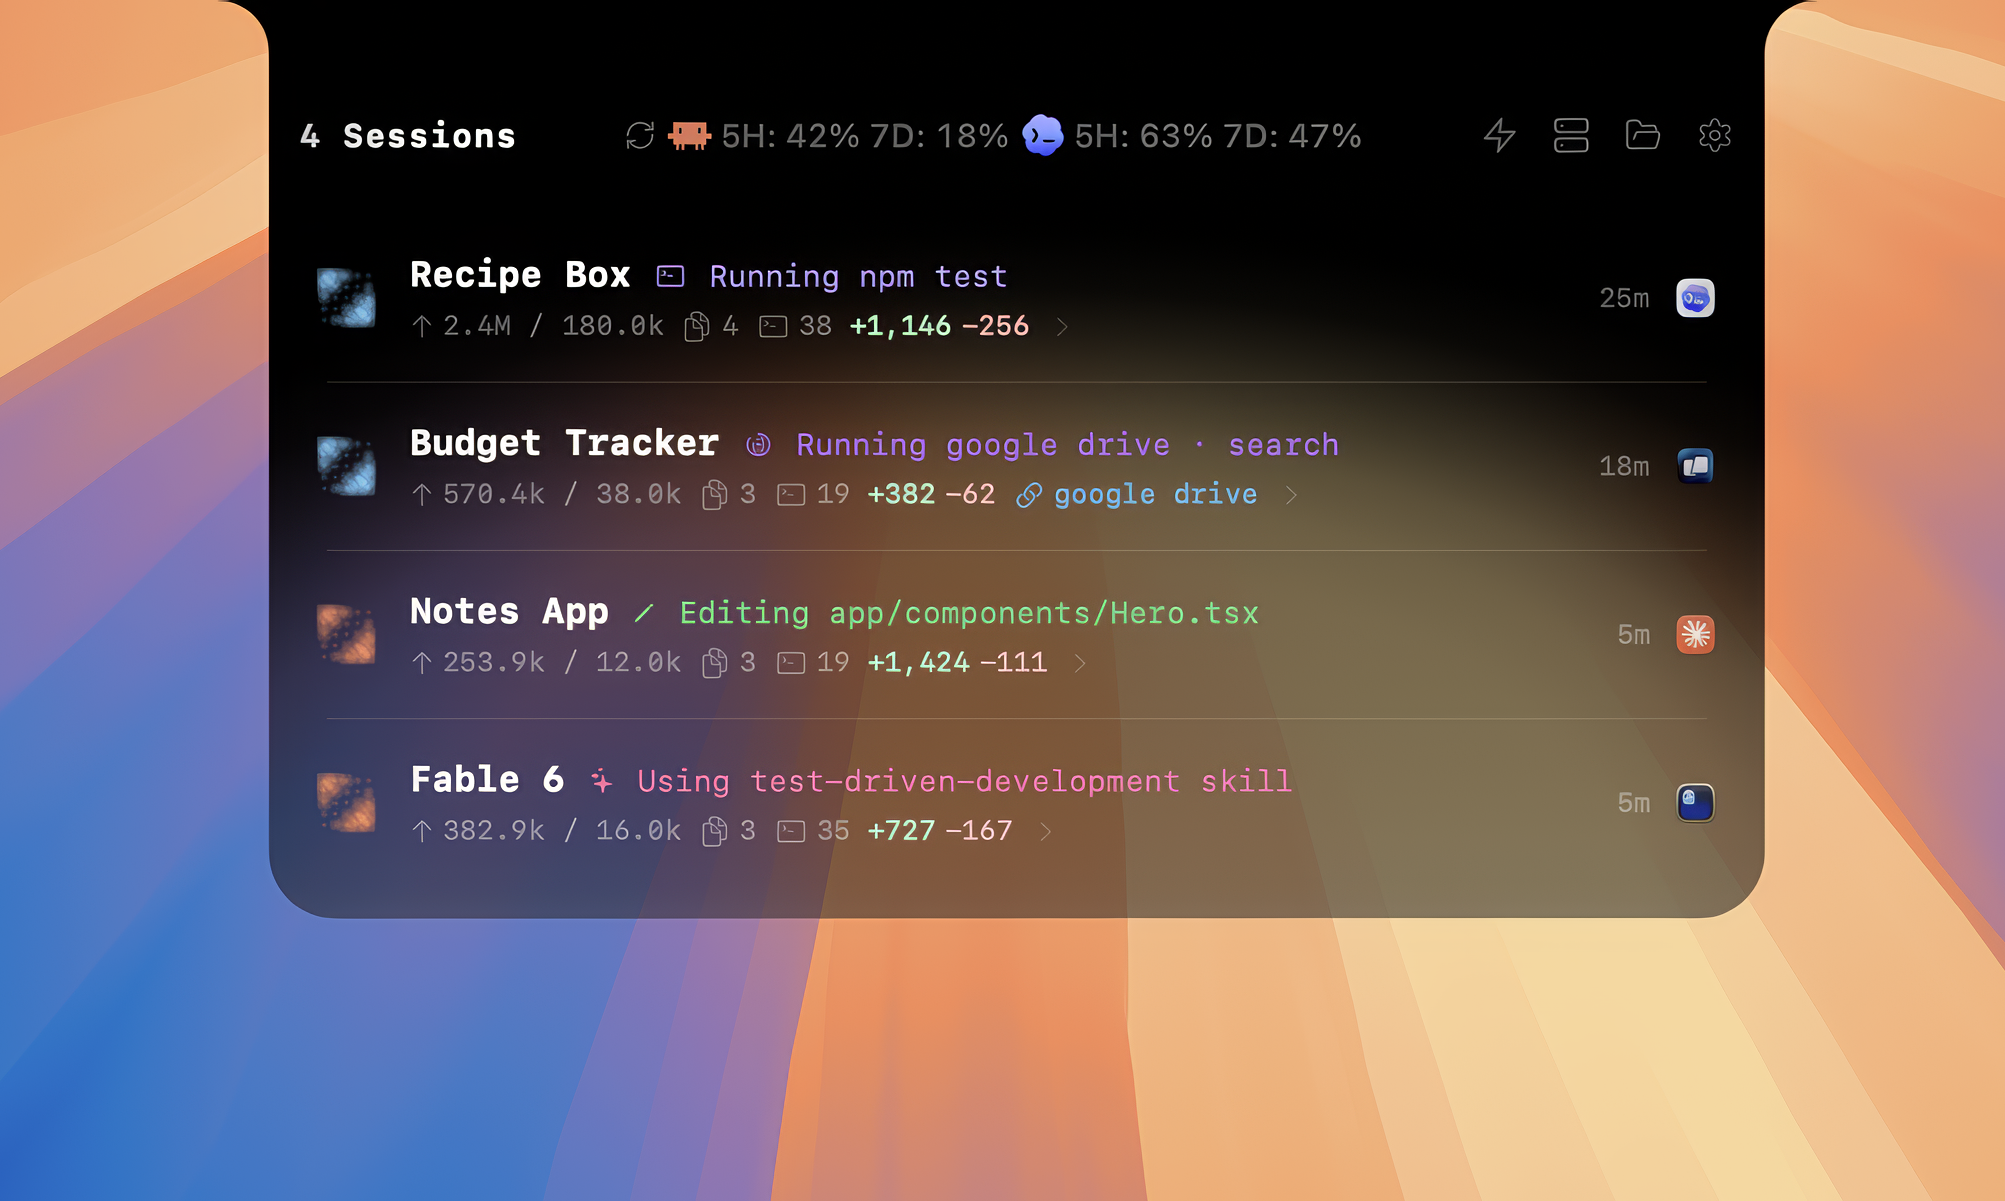Expand the Notes App row chevron
The image size is (2005, 1201).
point(1080,663)
